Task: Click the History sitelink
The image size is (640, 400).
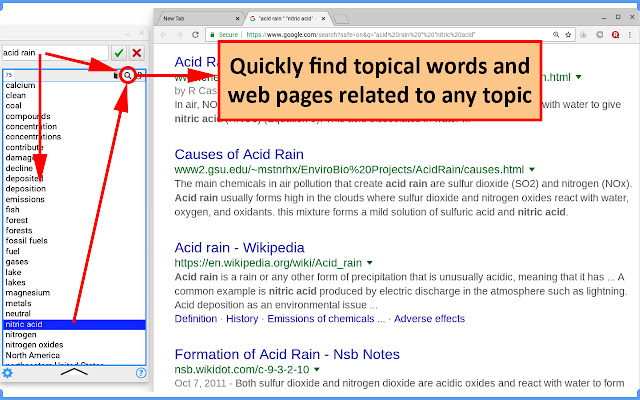Action: (242, 319)
